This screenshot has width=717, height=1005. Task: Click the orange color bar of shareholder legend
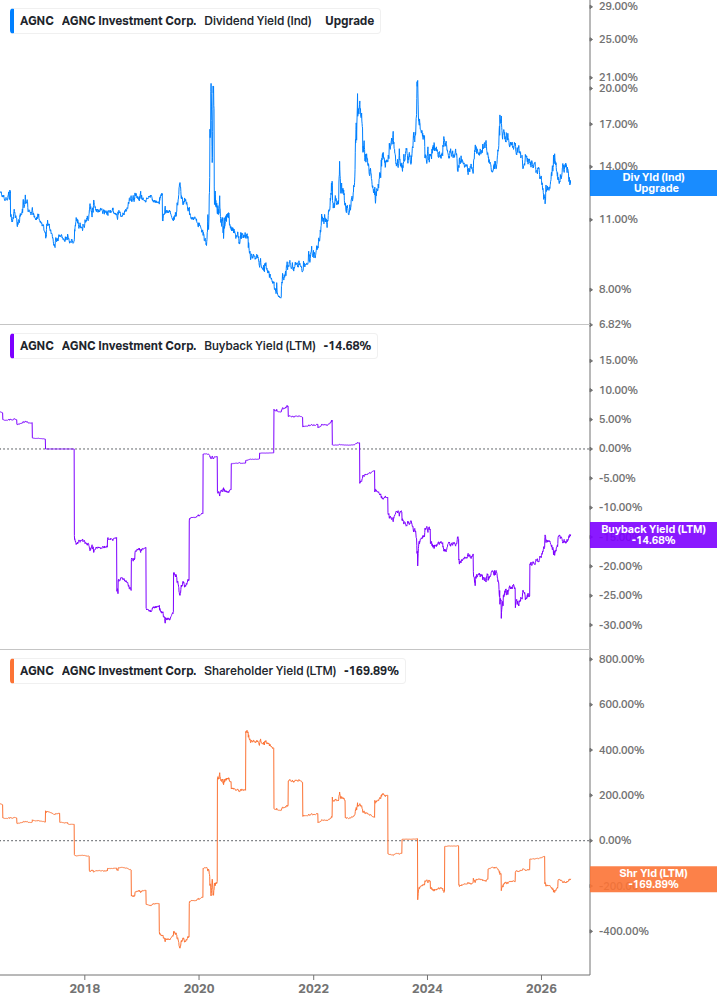pyautogui.click(x=12, y=670)
